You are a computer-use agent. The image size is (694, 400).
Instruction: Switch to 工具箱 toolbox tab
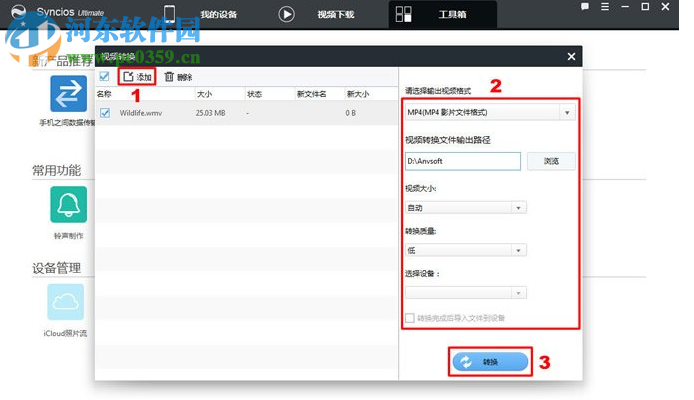point(442,14)
